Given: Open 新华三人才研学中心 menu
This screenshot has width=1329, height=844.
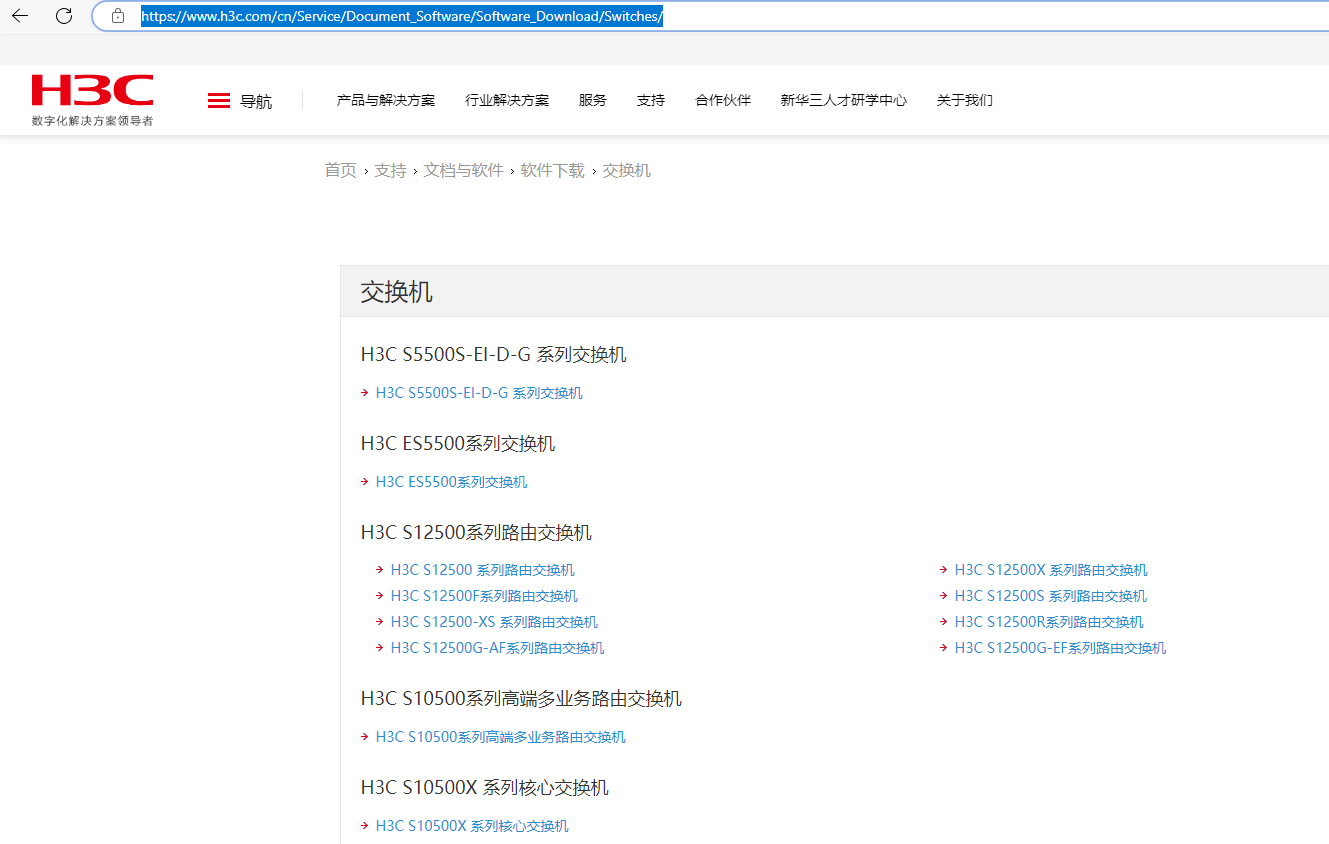Looking at the screenshot, I should coord(844,100).
